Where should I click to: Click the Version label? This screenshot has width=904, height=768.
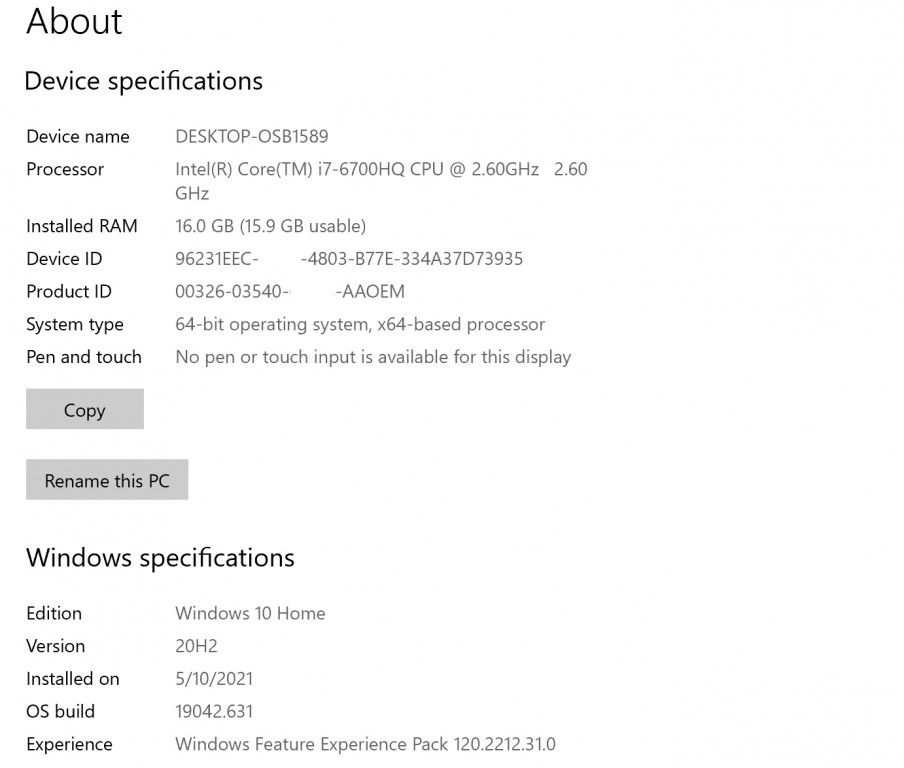tap(55, 646)
